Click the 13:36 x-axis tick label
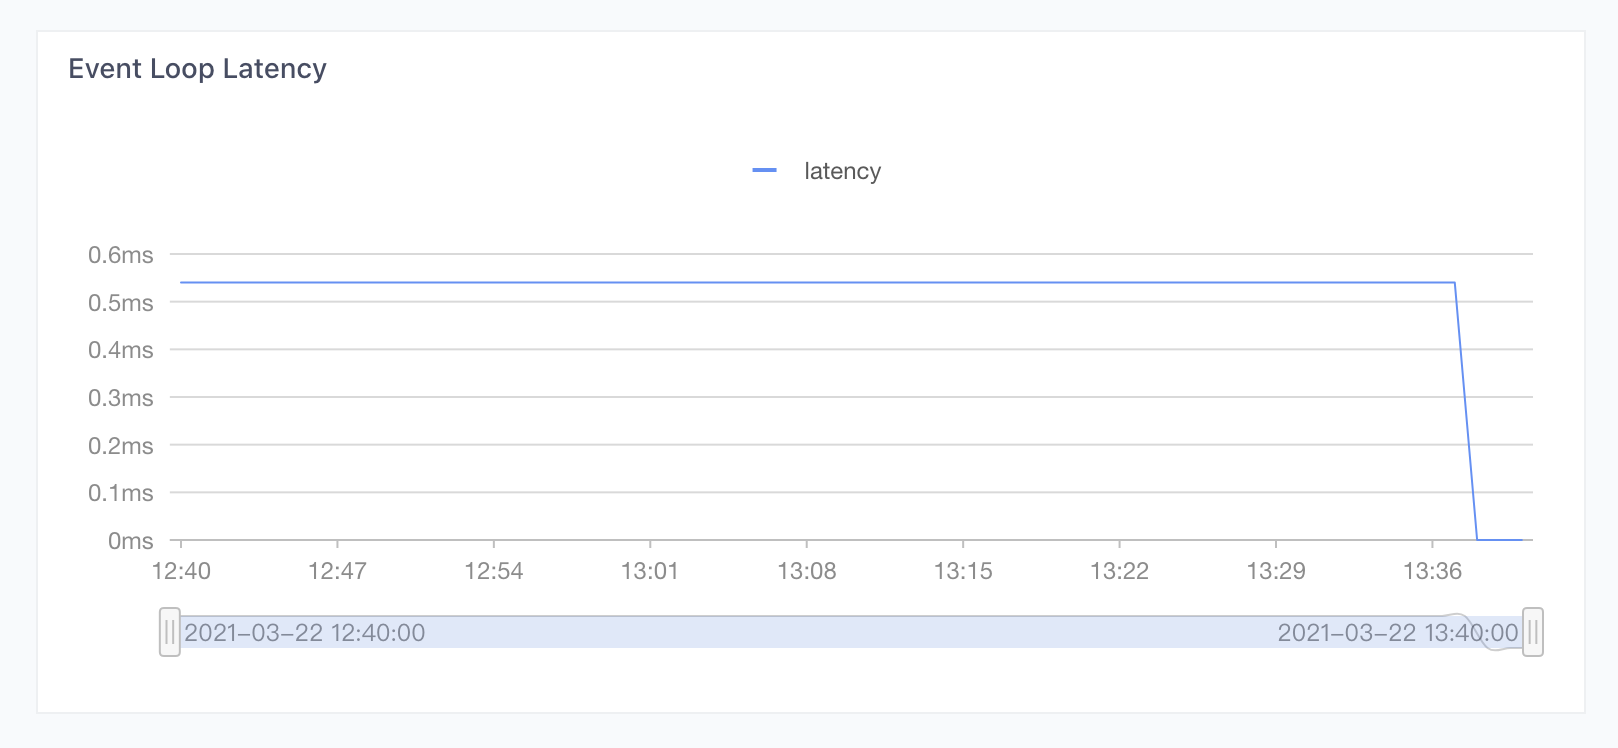 tap(1432, 571)
